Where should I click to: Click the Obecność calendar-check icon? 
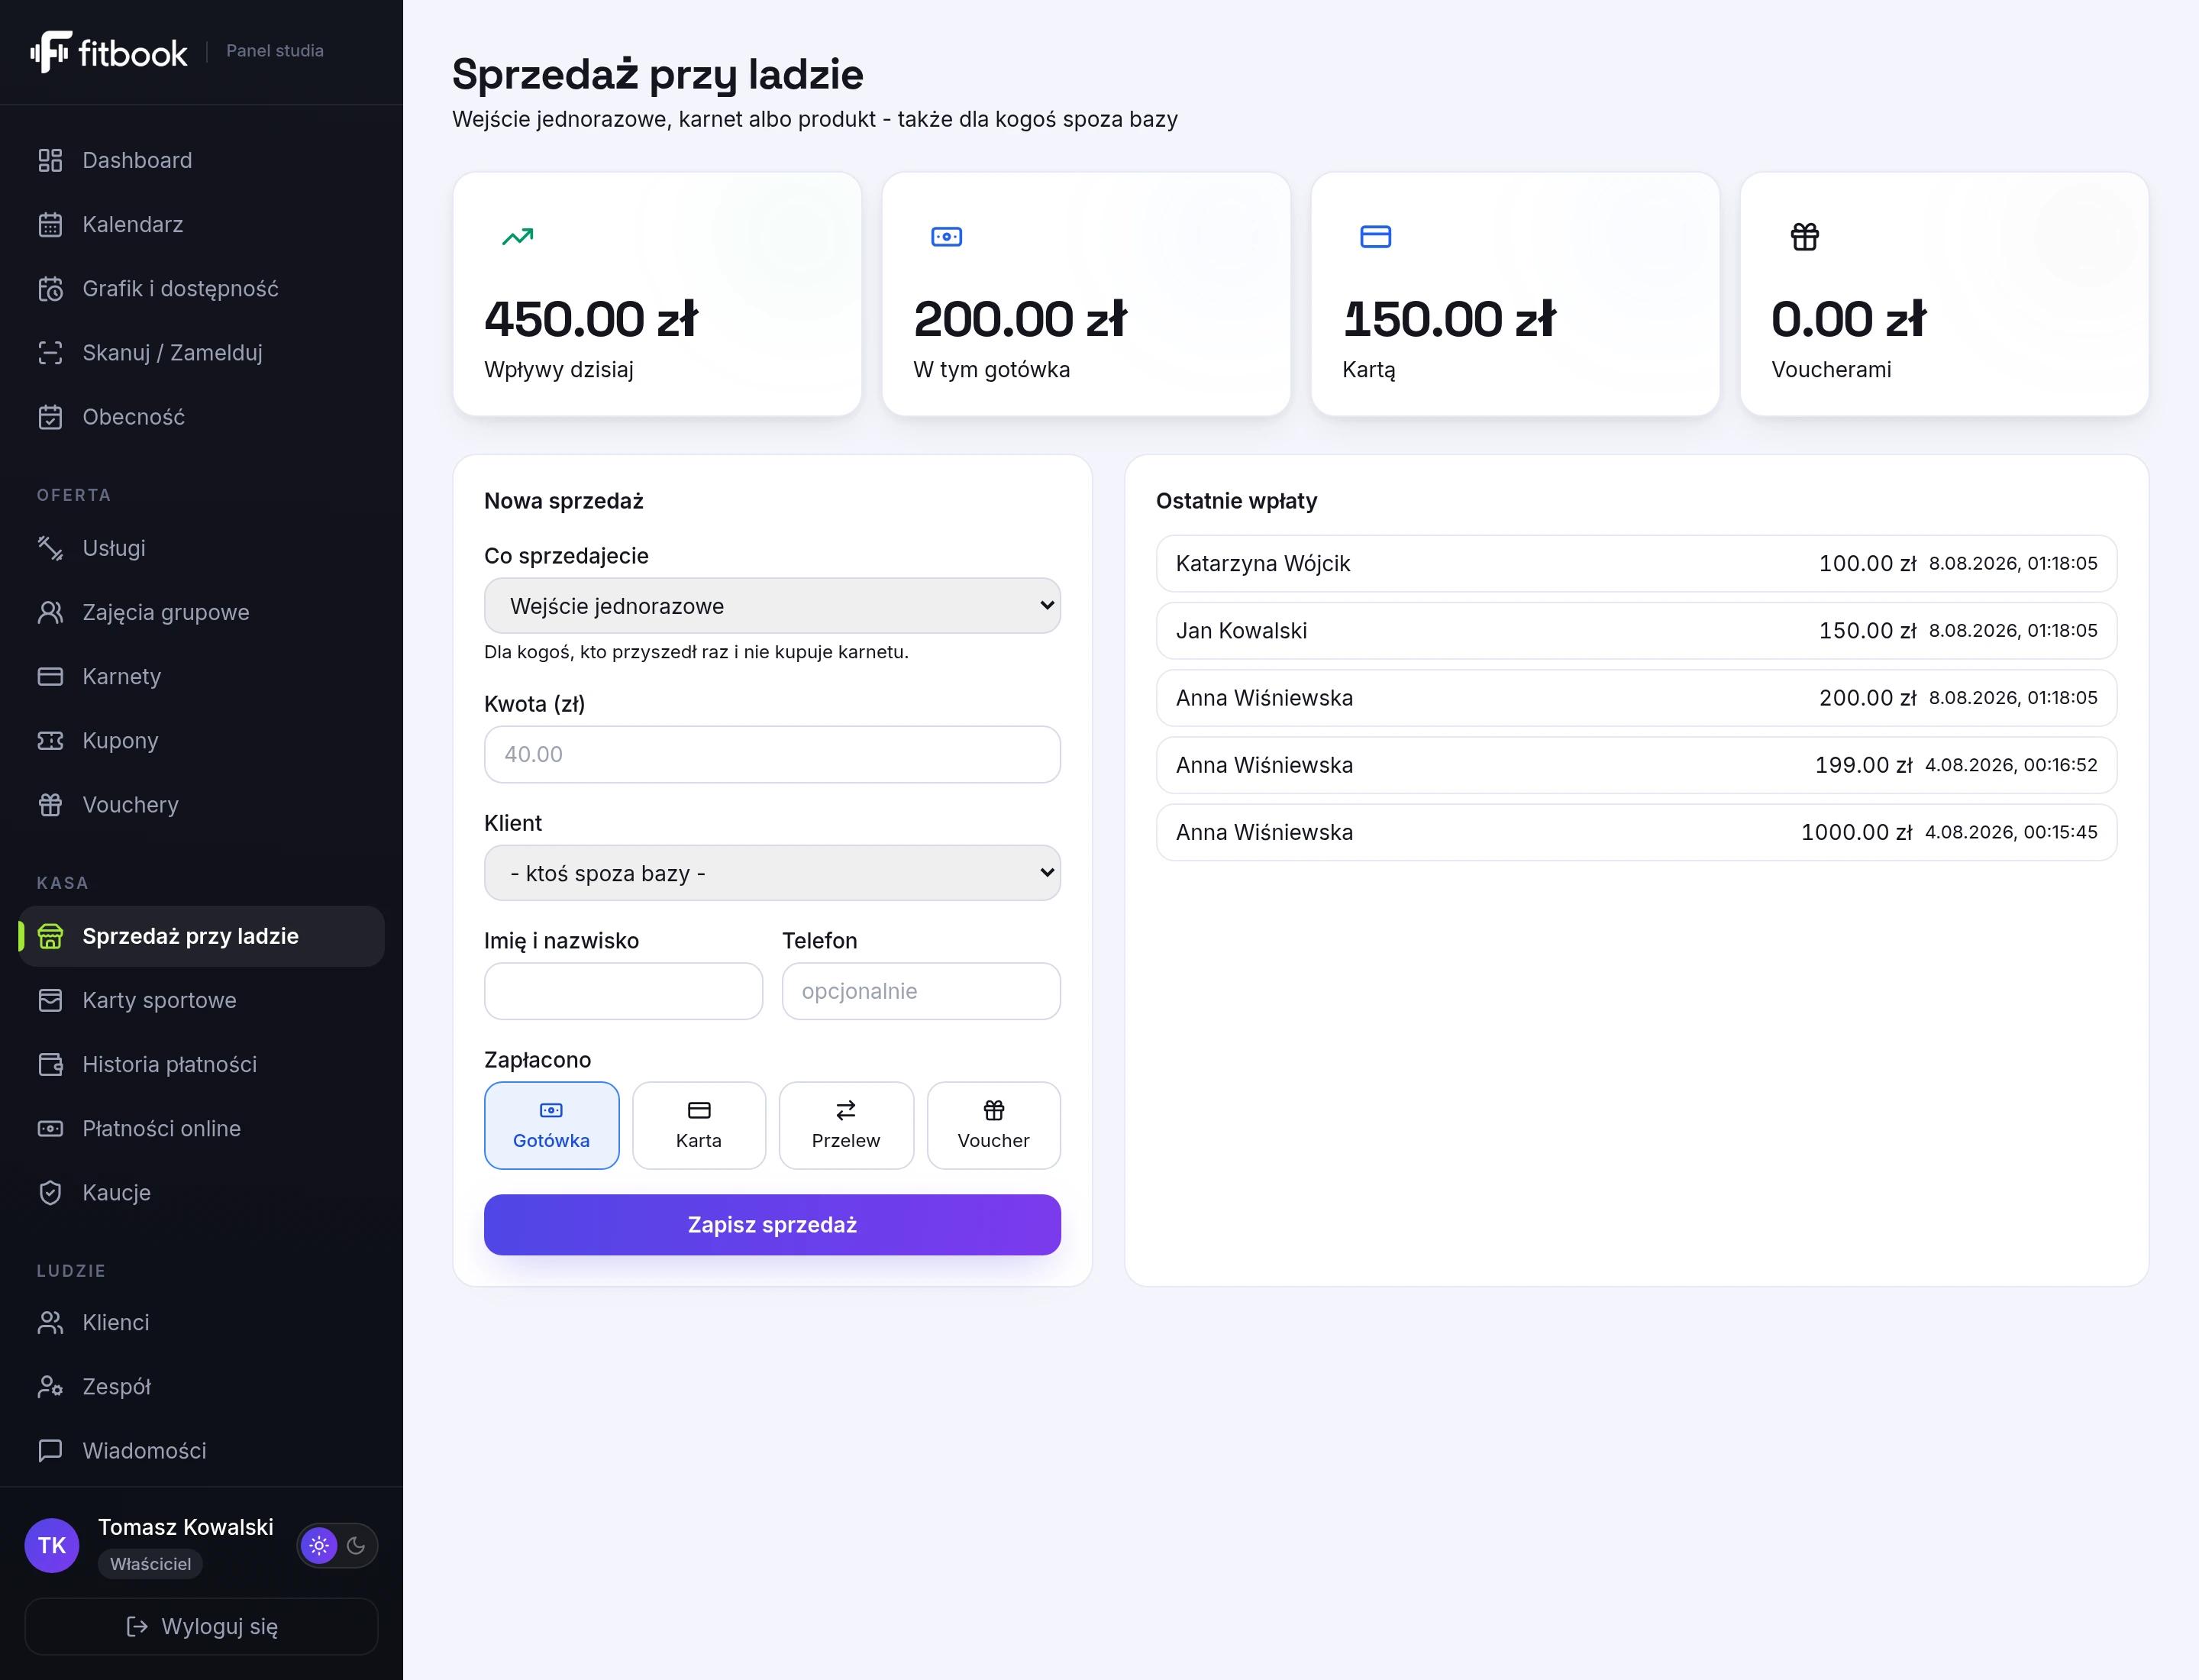(x=50, y=416)
